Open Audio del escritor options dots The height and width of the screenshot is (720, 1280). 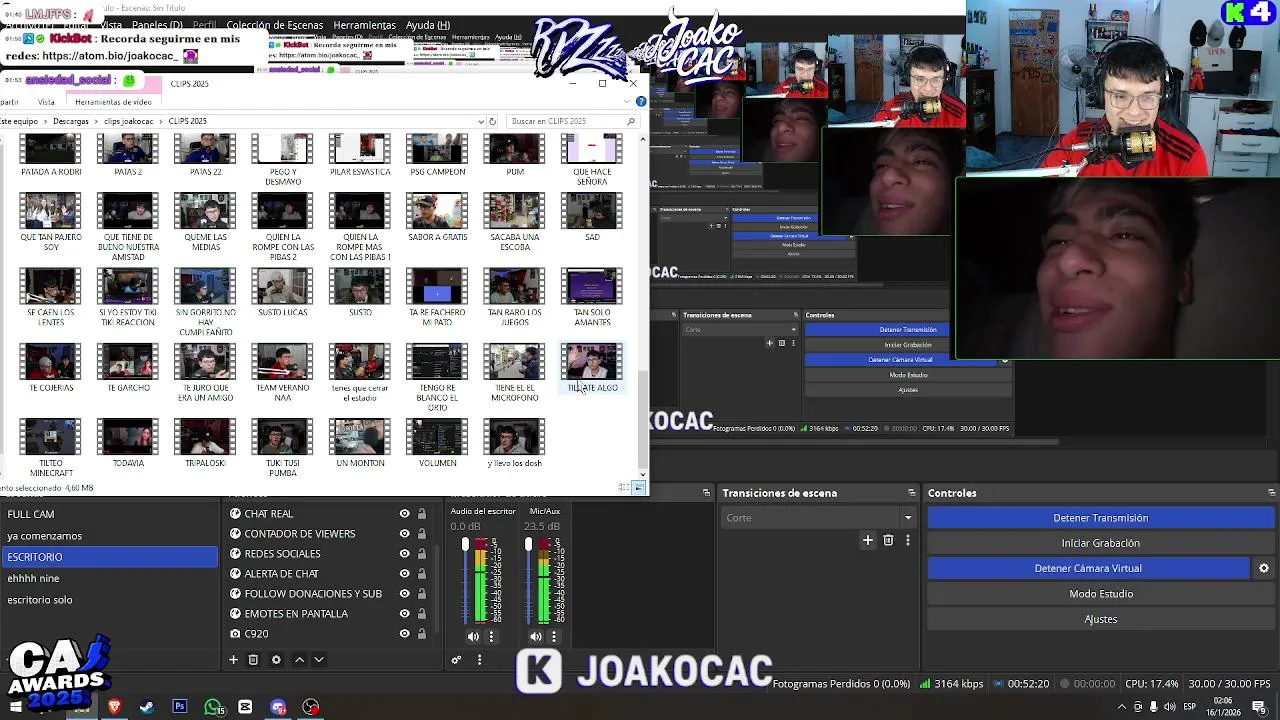pos(491,637)
